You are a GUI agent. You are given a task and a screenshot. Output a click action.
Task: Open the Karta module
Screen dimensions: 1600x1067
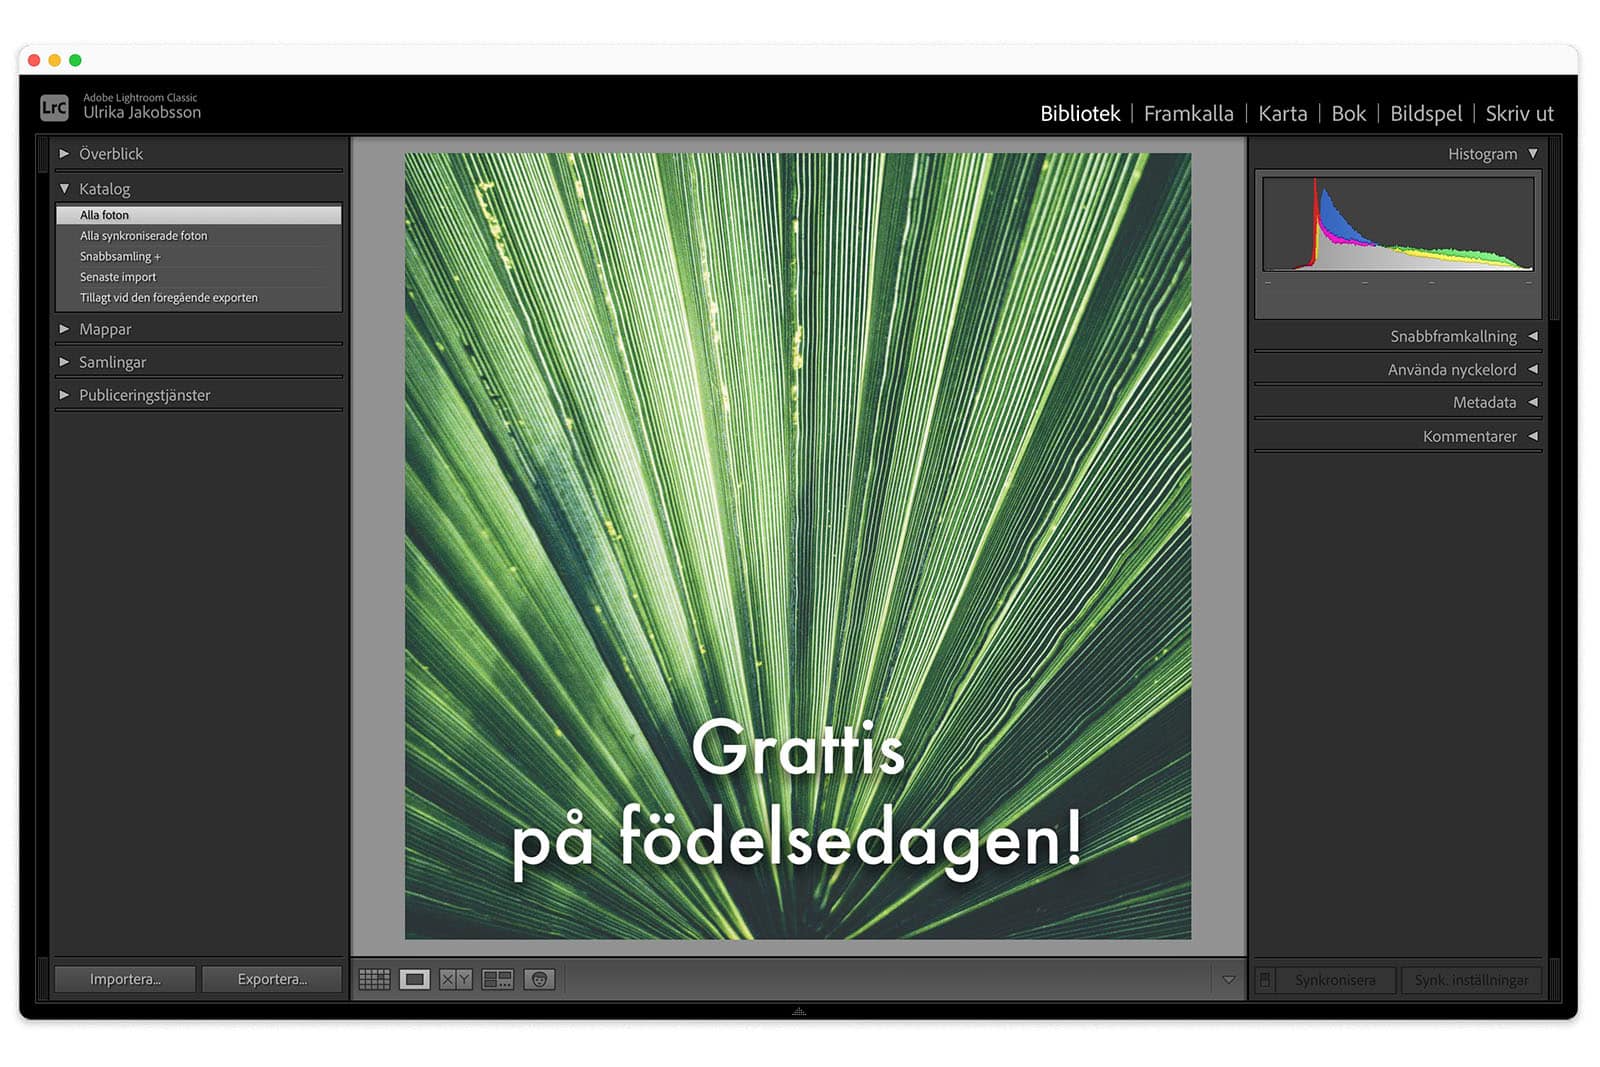tap(1283, 113)
